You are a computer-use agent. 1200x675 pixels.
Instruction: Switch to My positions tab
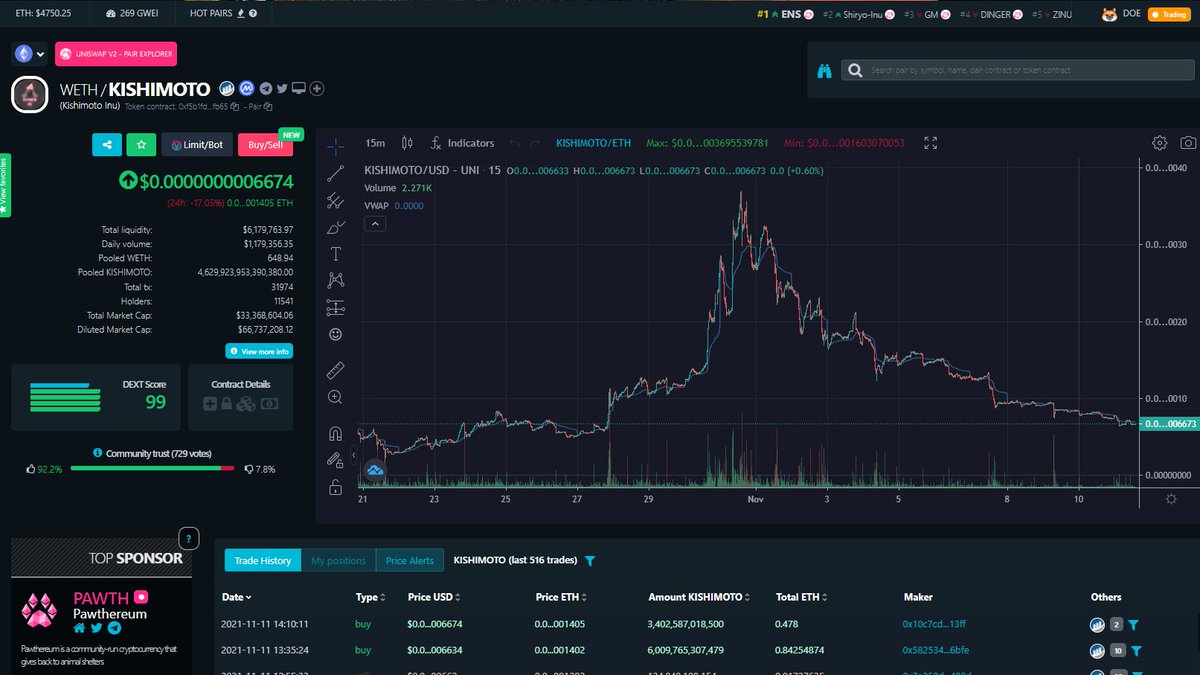[x=338, y=561]
